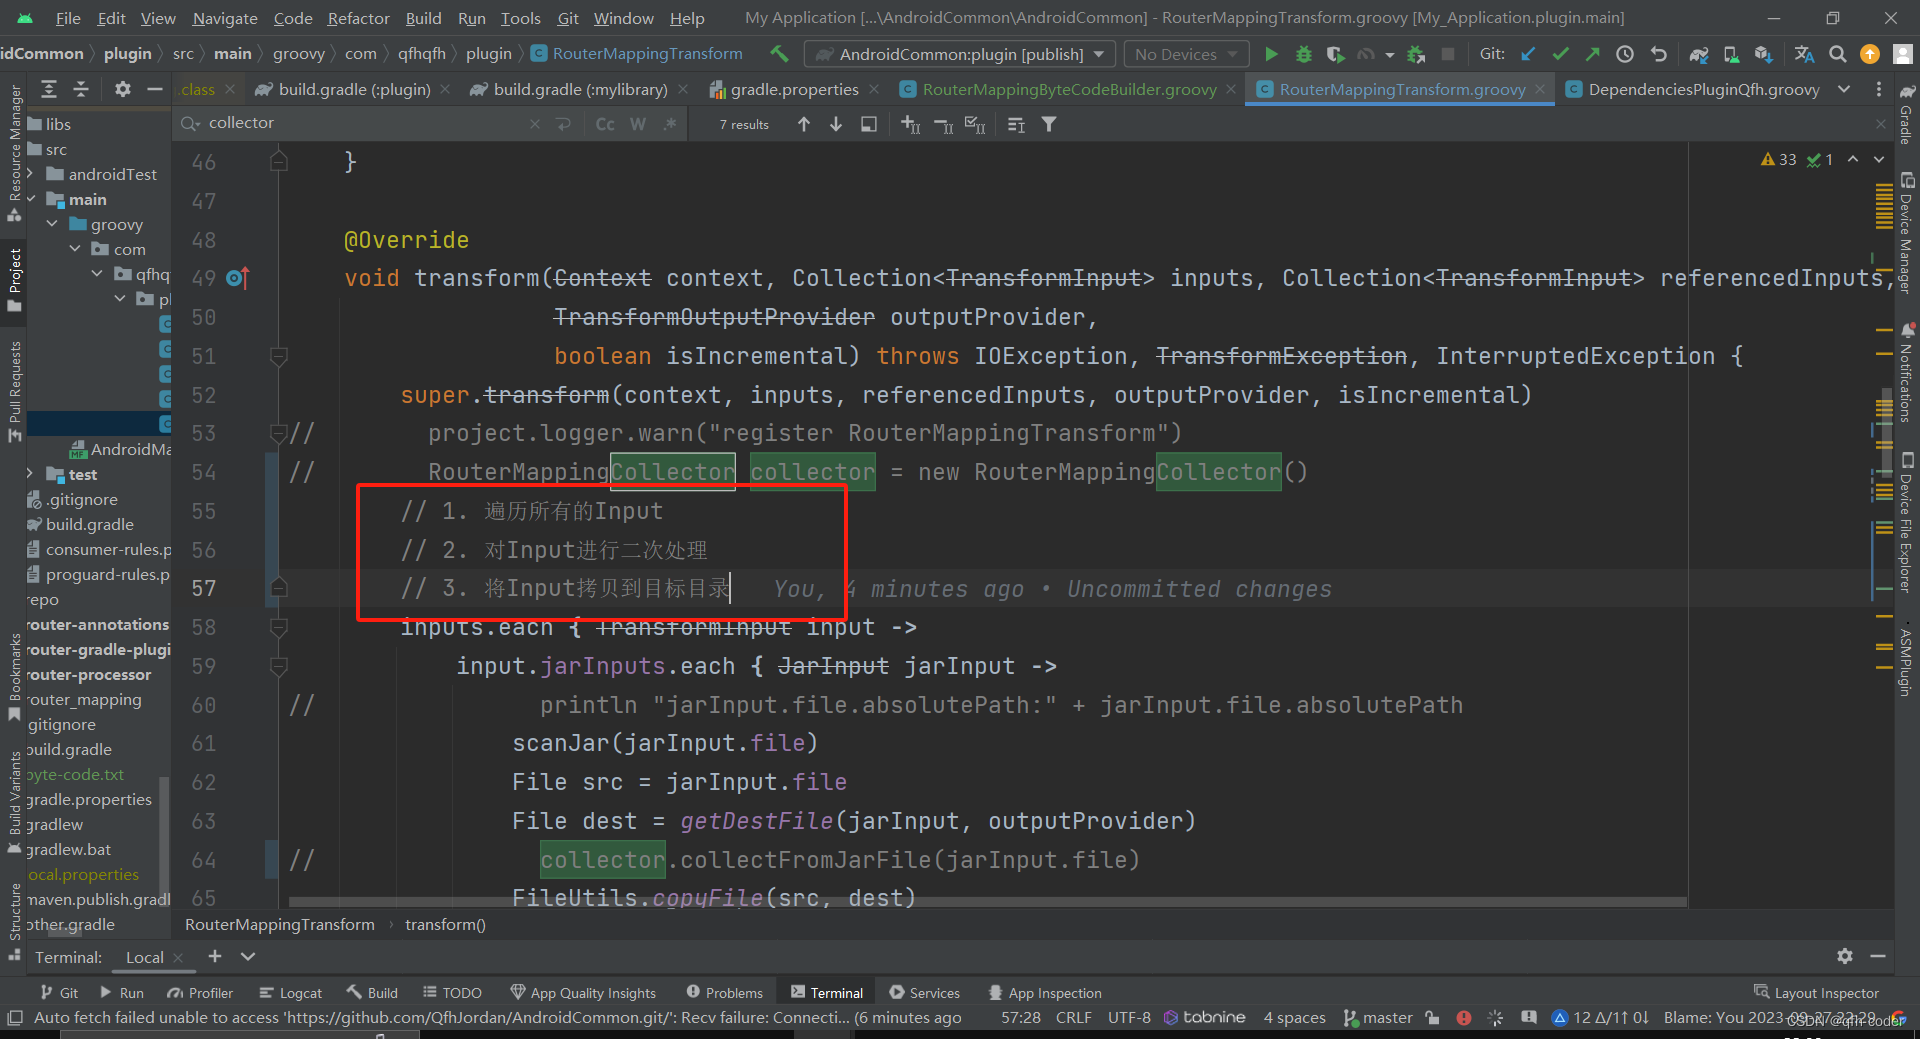This screenshot has width=1920, height=1039.
Task: Click Git update project arrow
Action: tap(1528, 54)
